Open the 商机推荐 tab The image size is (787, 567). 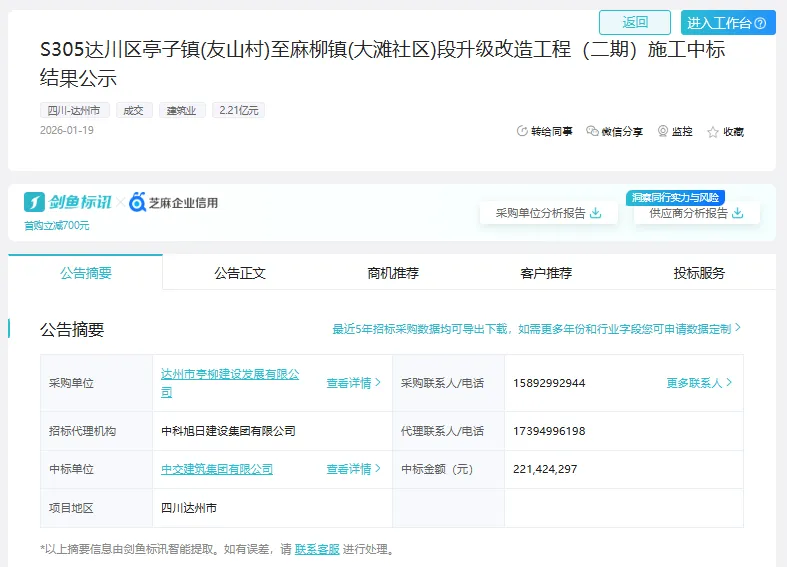tap(393, 273)
